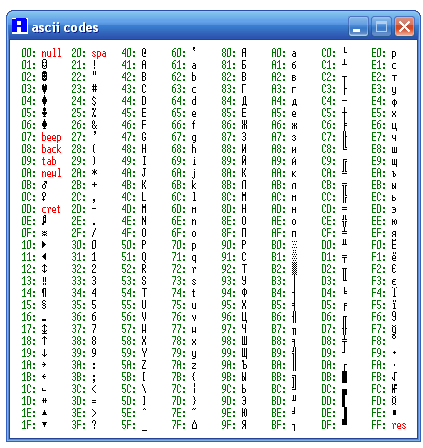Select the code label '26:'
Screen dimensions: 423x448
pos(79,125)
